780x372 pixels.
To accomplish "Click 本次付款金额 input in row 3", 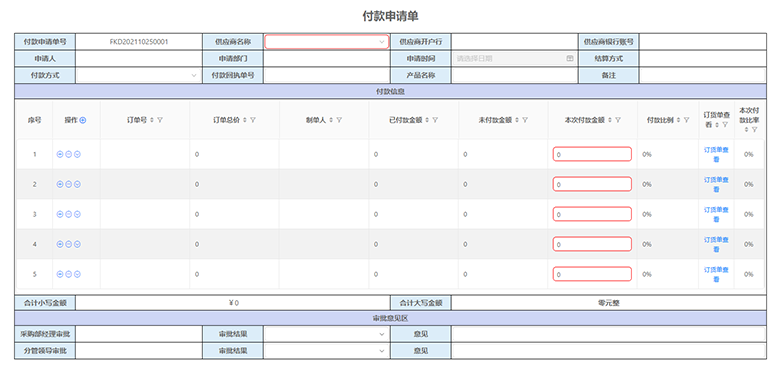I will pyautogui.click(x=592, y=214).
